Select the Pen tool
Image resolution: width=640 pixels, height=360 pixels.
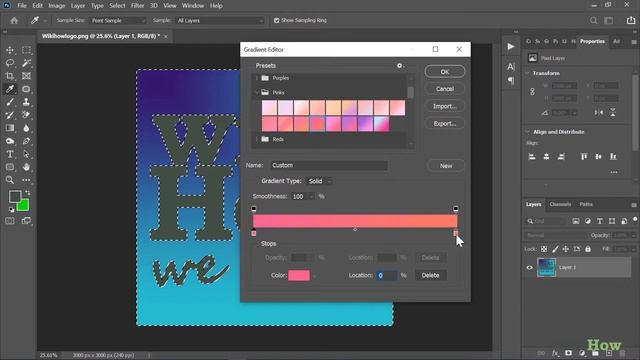coord(26,141)
